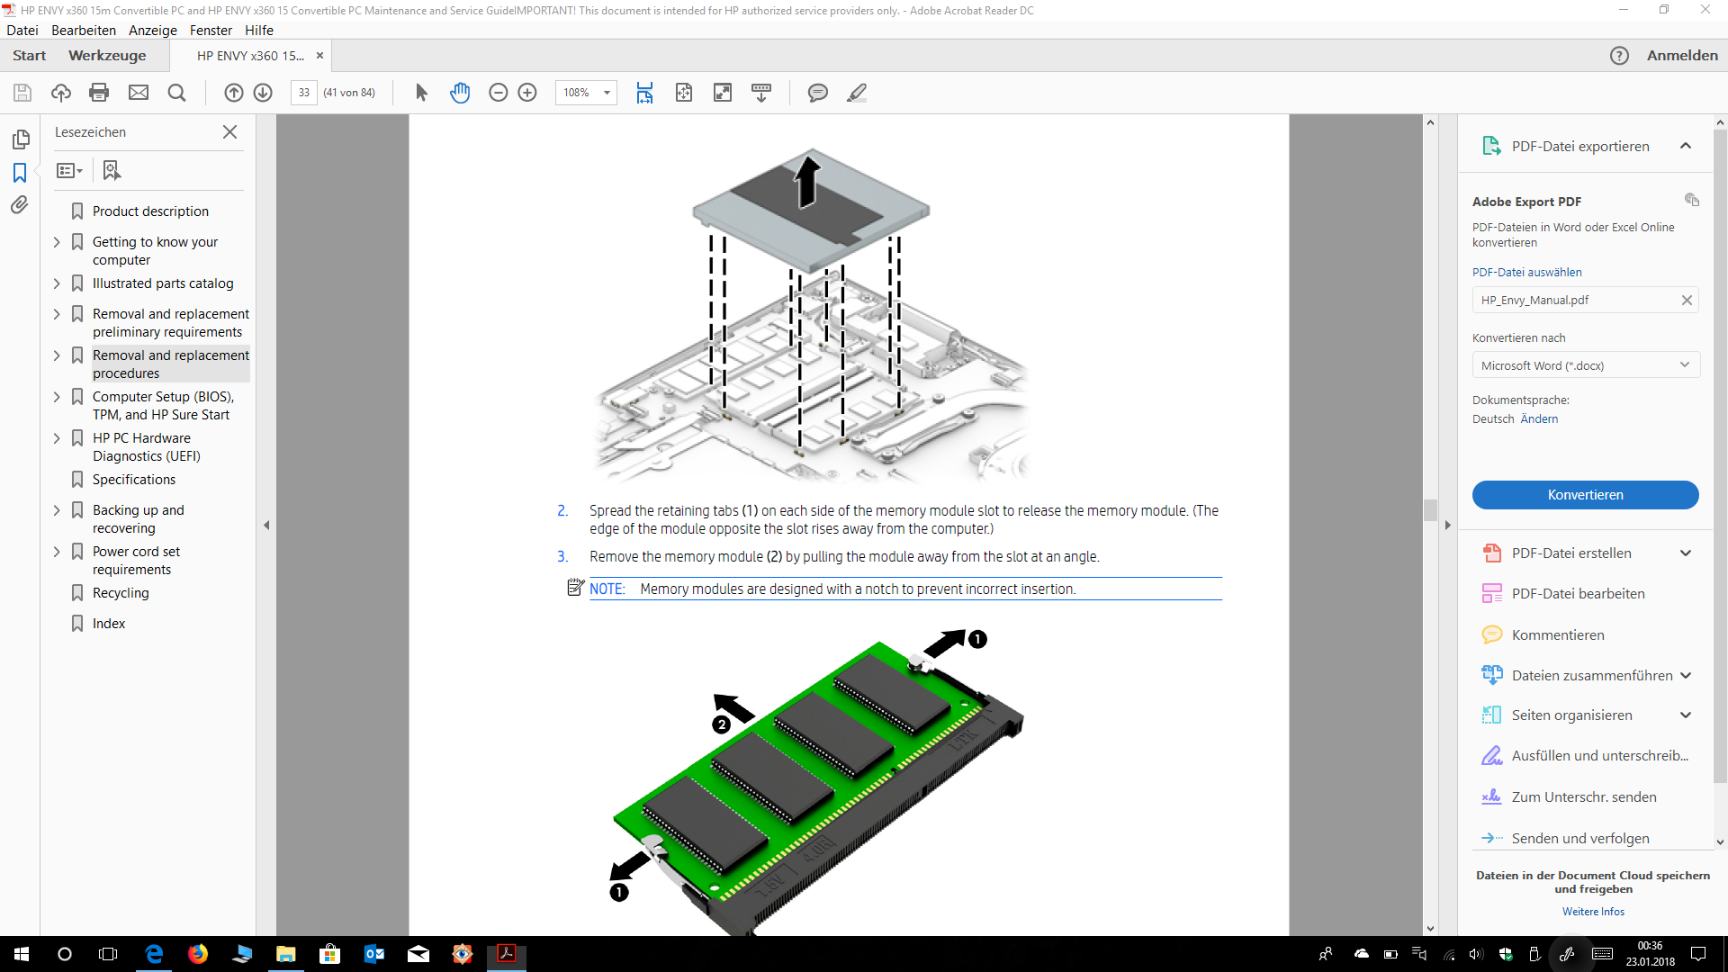Open Firefox from the taskbar
Screen dimensions: 1728x972
click(198, 954)
